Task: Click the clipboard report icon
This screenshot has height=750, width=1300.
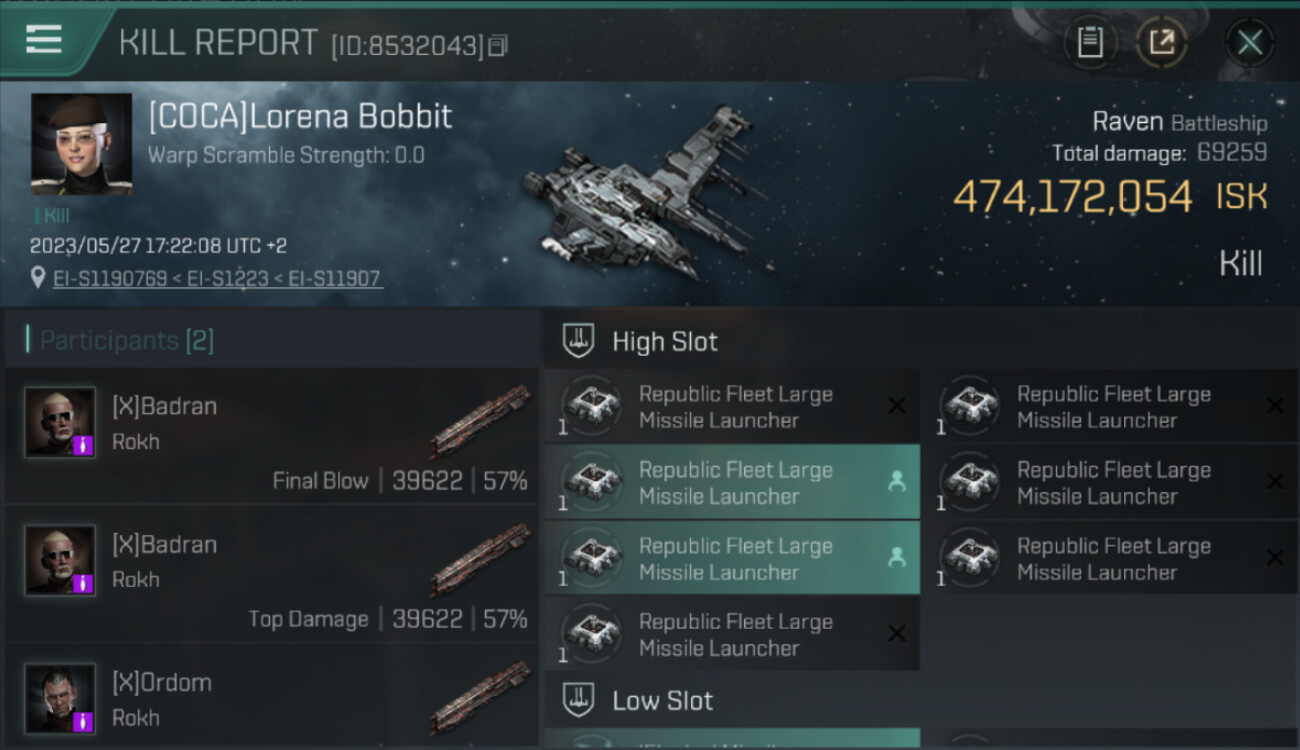Action: coord(1089,42)
